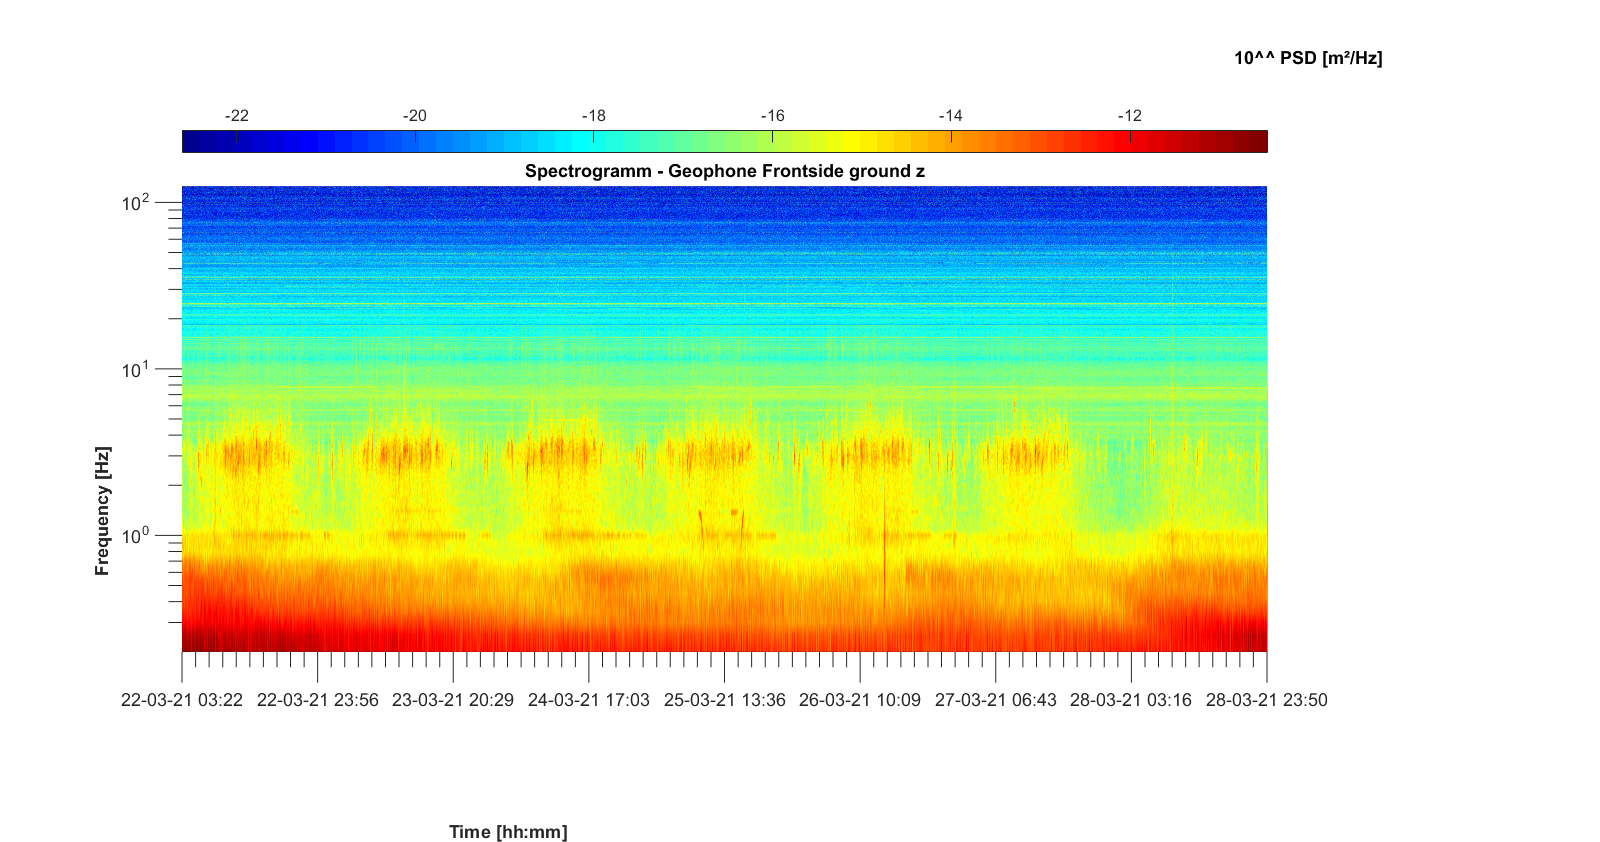Click the -22 colorbar tick label
Viewport: 1600px width, 842px height.
coord(236,116)
